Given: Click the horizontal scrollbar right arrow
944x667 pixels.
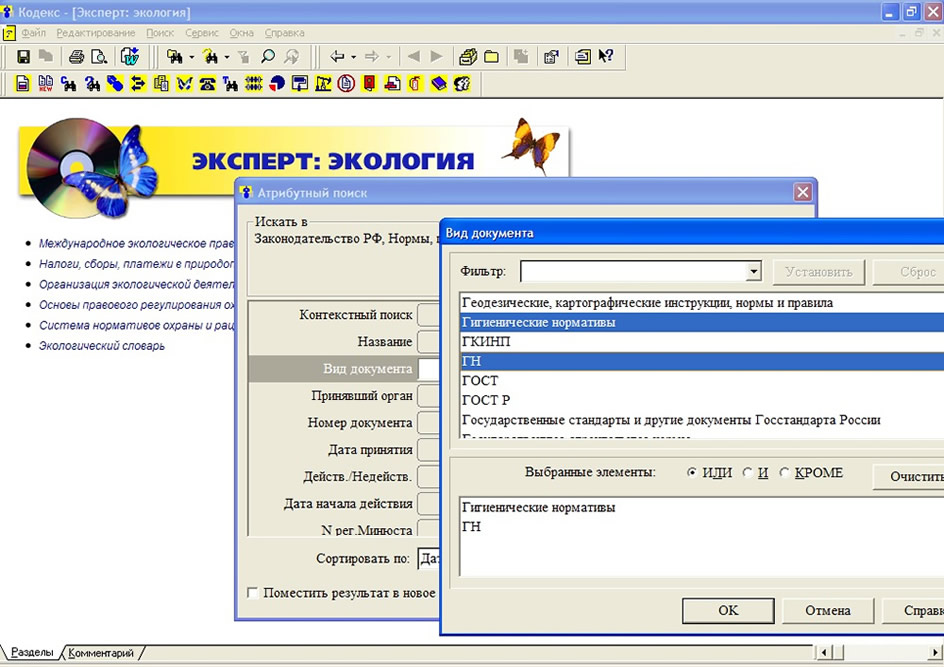Looking at the screenshot, I should pyautogui.click(x=934, y=653).
